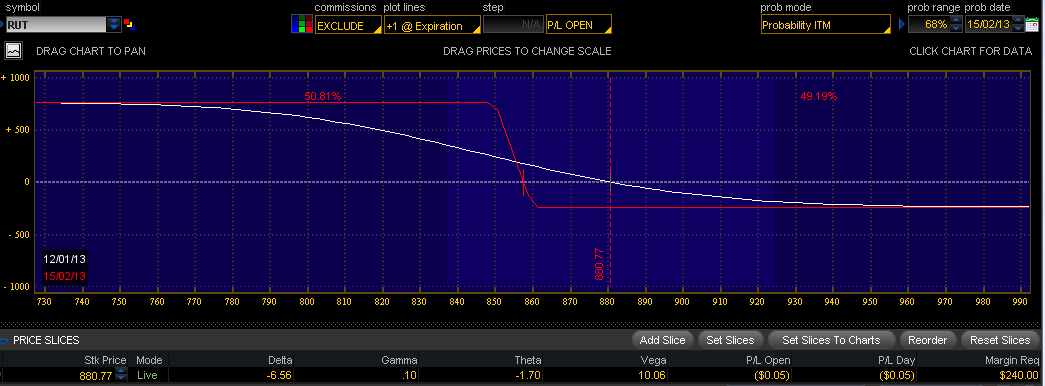This screenshot has height=386, width=1045.
Task: Click the Gamma value .10
Action: tap(409, 375)
